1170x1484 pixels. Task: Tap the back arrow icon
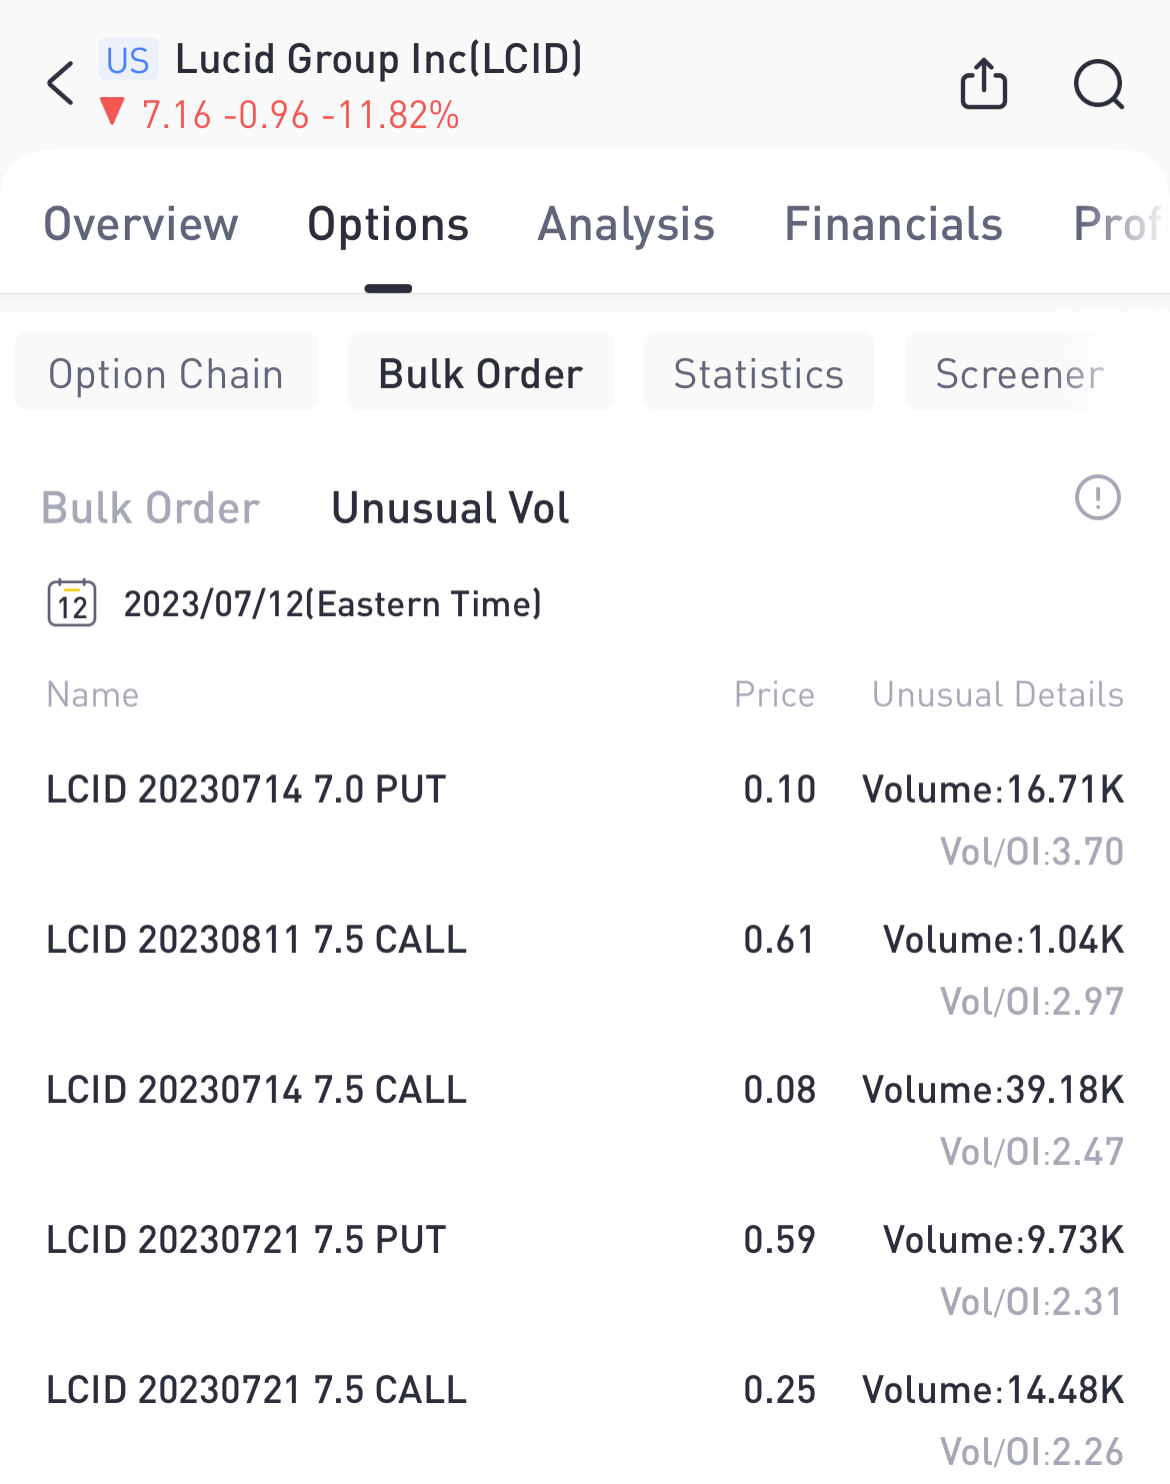coord(61,84)
